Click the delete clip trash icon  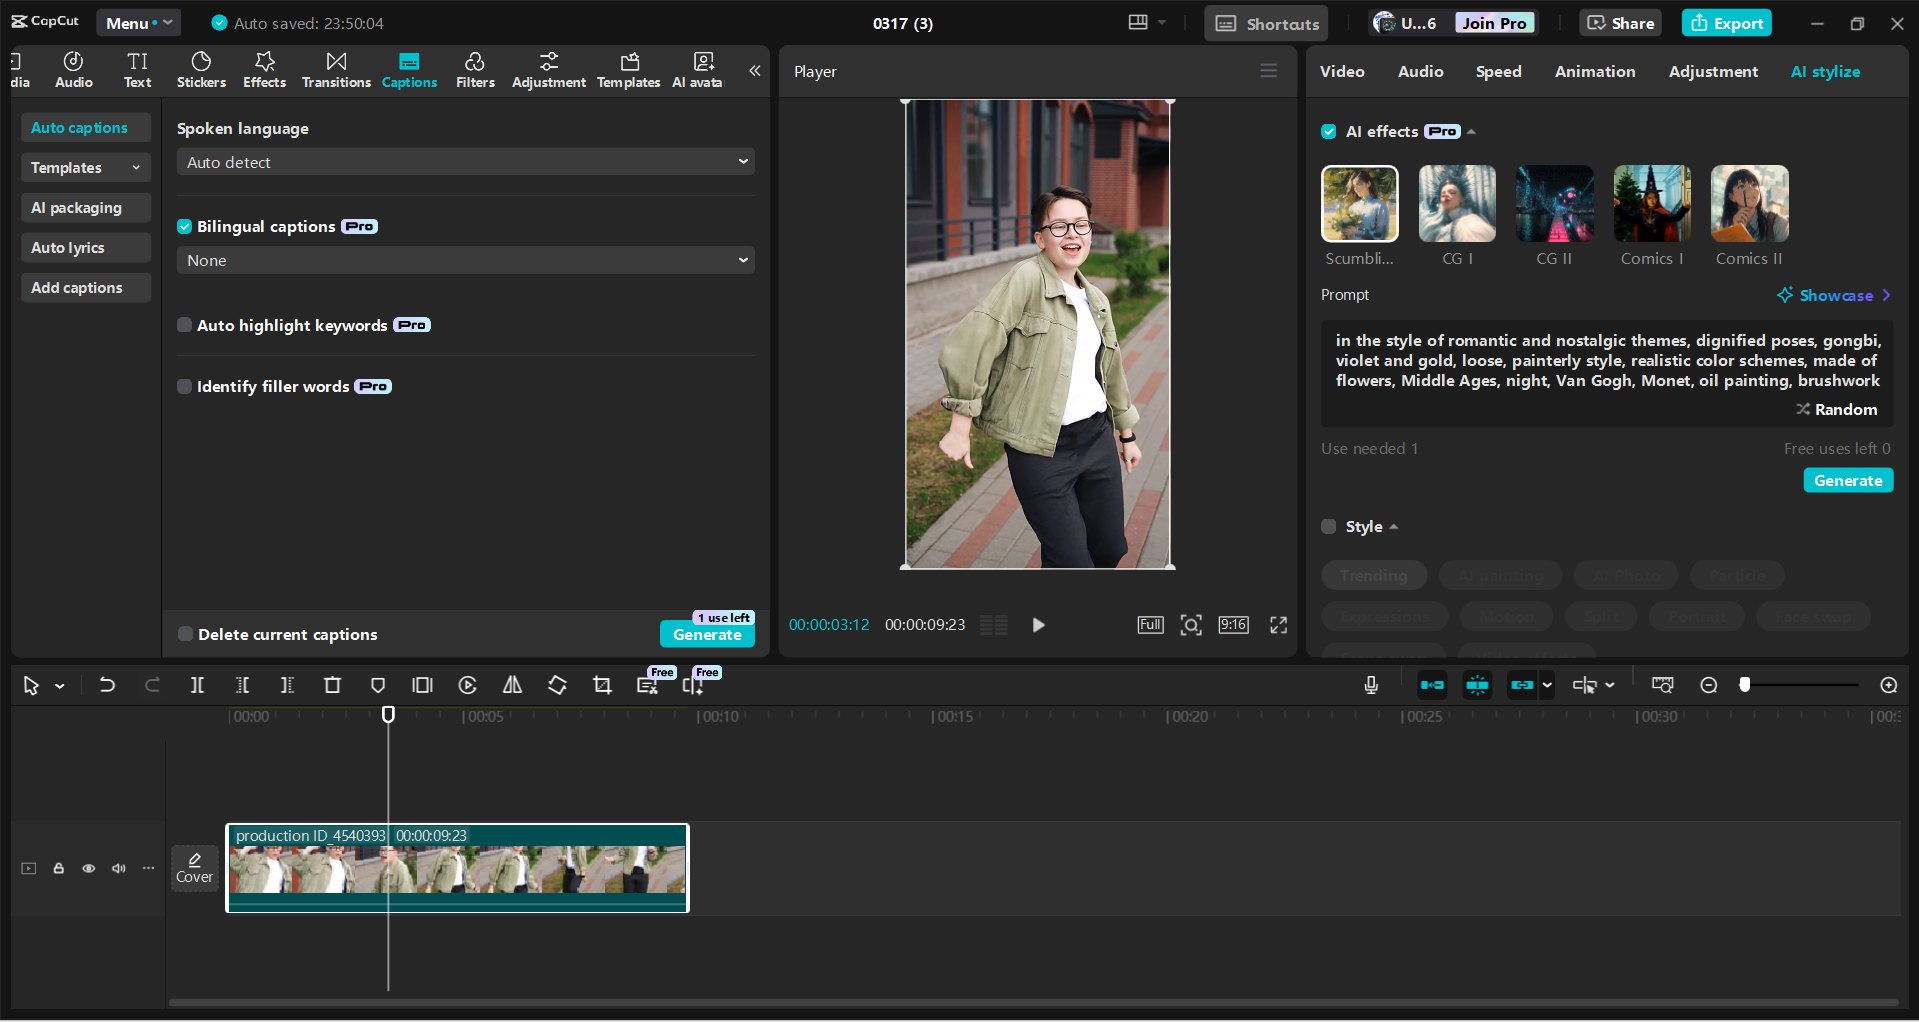tap(332, 685)
